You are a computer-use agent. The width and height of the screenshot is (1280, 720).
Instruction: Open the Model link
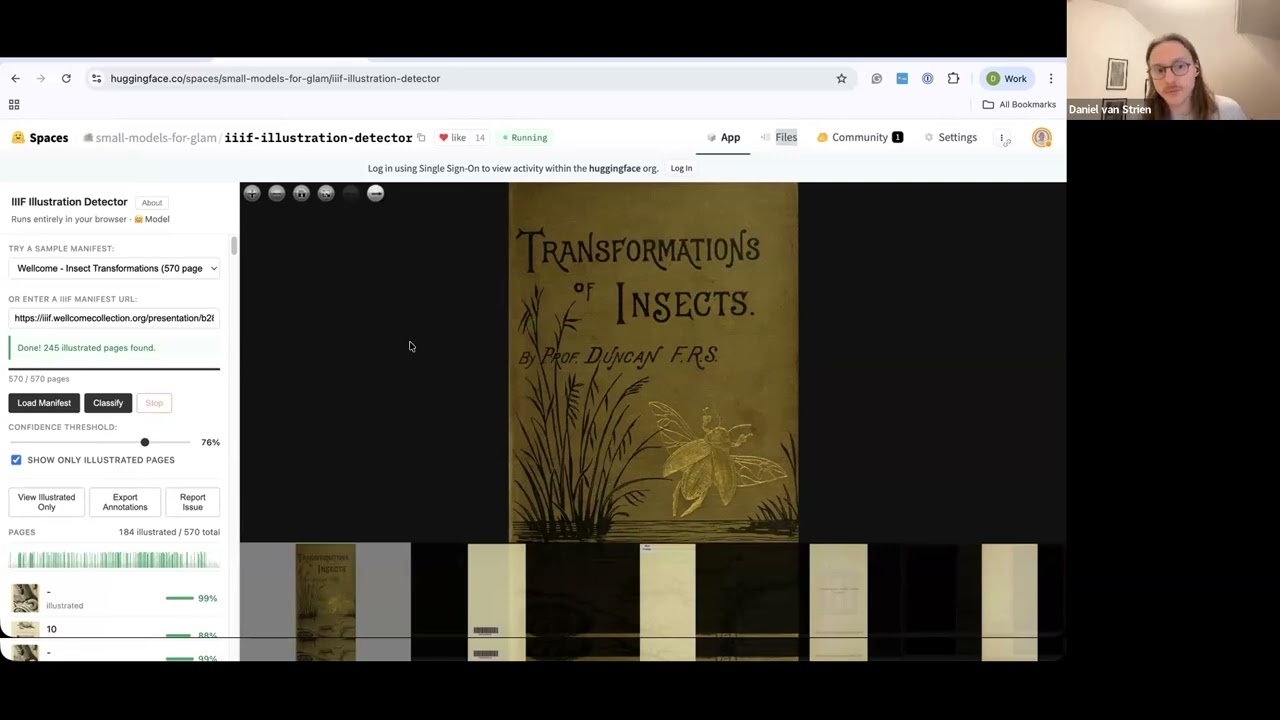tap(152, 219)
